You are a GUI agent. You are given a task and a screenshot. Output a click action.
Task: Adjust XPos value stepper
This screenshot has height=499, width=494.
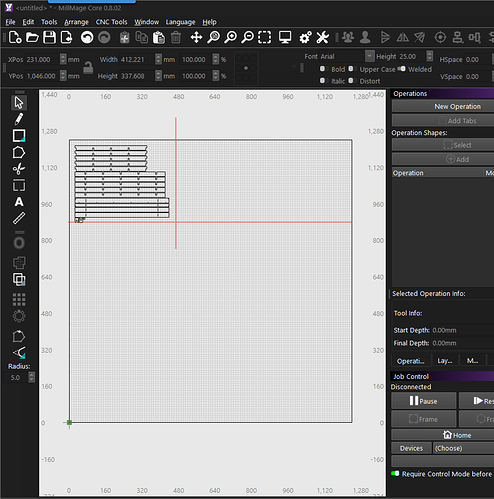[63, 59]
